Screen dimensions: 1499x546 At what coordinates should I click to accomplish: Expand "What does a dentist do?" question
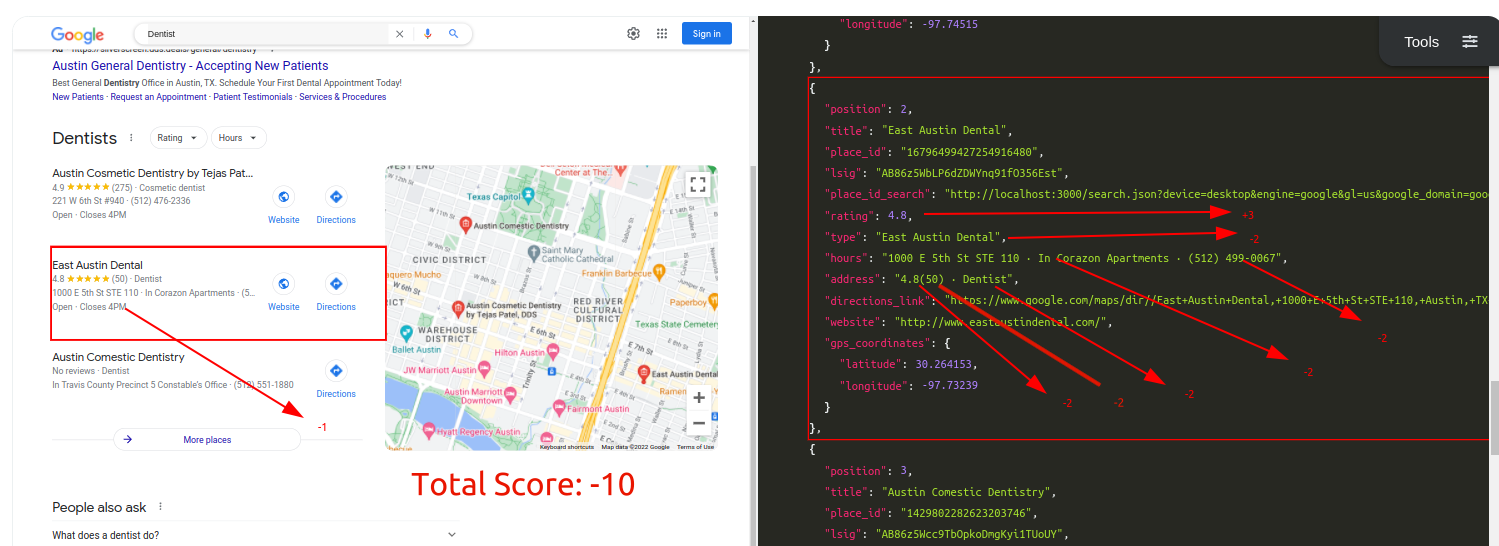pyautogui.click(x=255, y=535)
